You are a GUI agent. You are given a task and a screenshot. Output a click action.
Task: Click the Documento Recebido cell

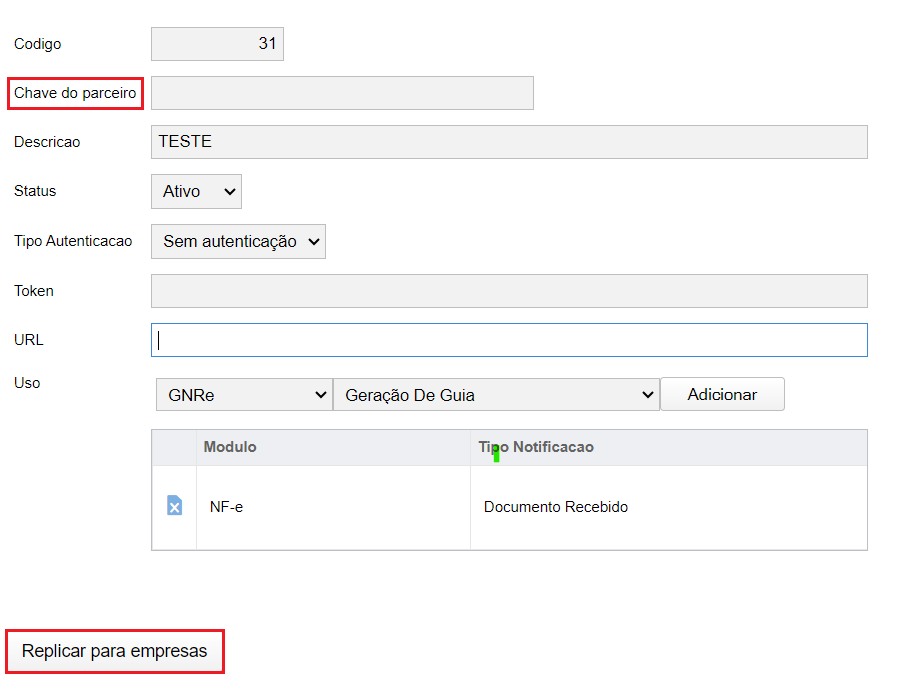click(555, 507)
